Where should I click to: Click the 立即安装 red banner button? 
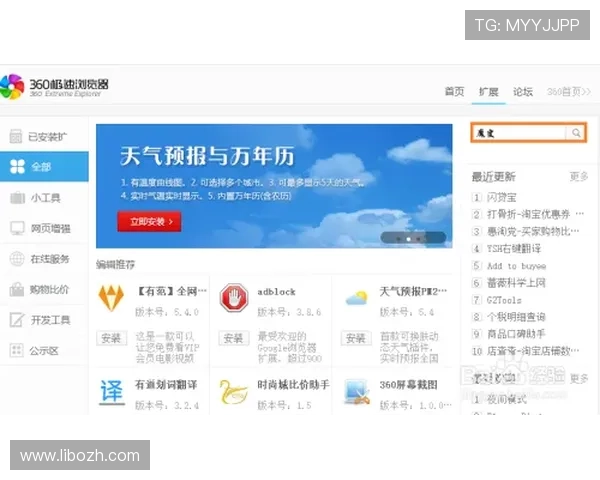click(x=149, y=221)
